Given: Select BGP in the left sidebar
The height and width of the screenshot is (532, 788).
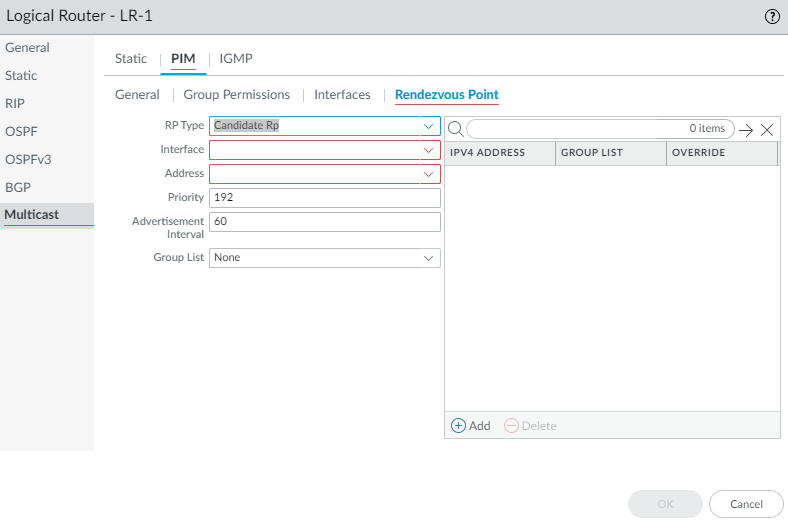Looking at the screenshot, I should coord(18,187).
